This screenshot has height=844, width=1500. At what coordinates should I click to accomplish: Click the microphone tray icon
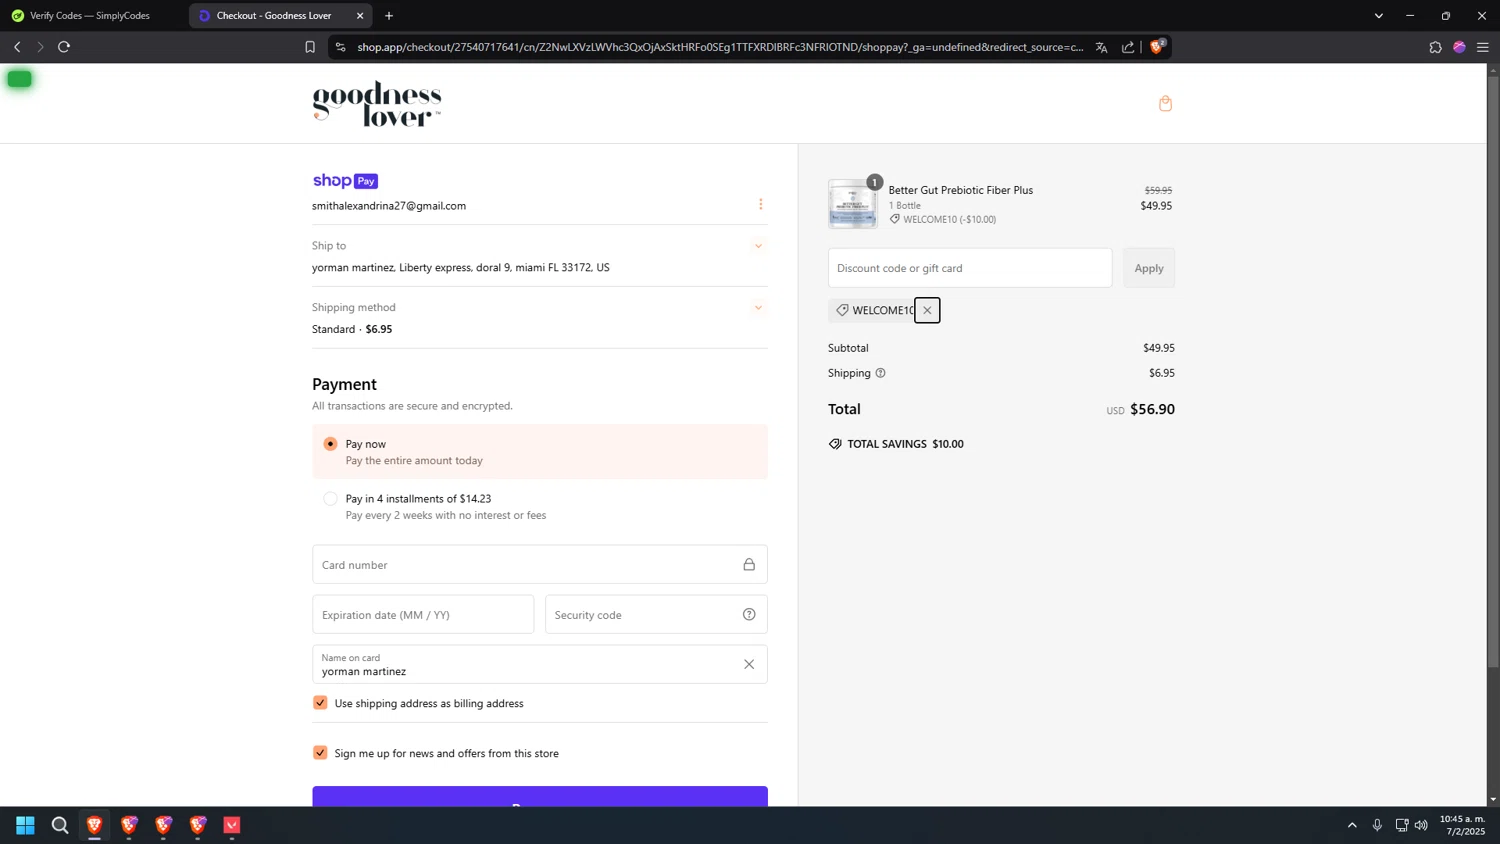coord(1377,825)
